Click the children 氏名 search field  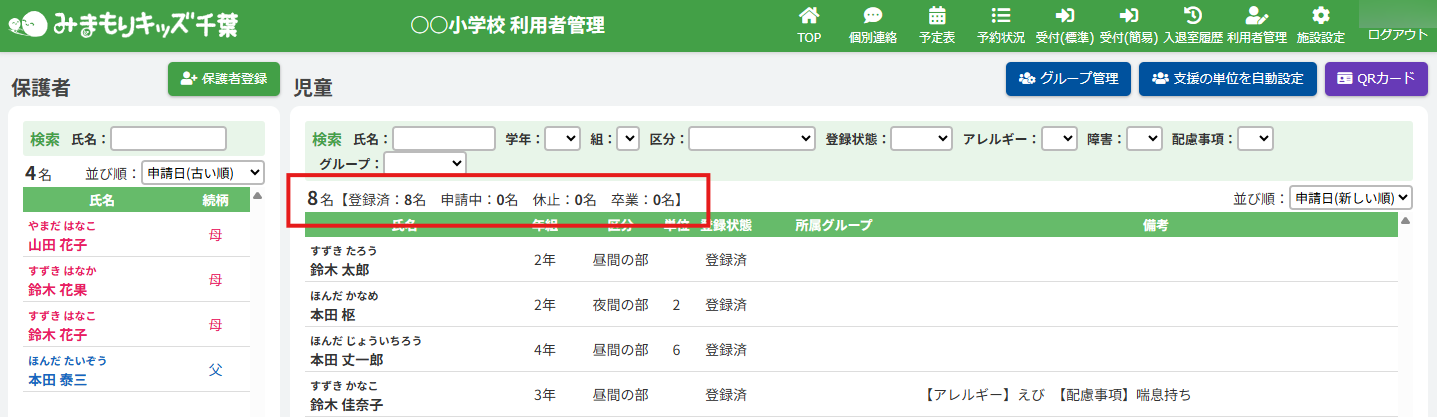[x=444, y=139]
